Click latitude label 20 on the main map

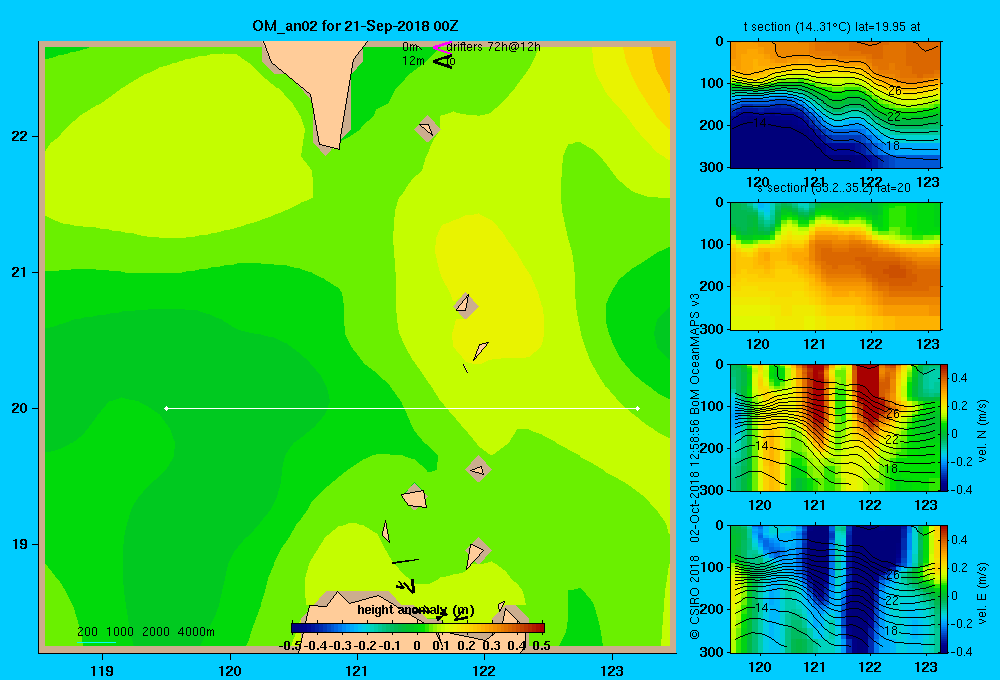tap(19, 408)
